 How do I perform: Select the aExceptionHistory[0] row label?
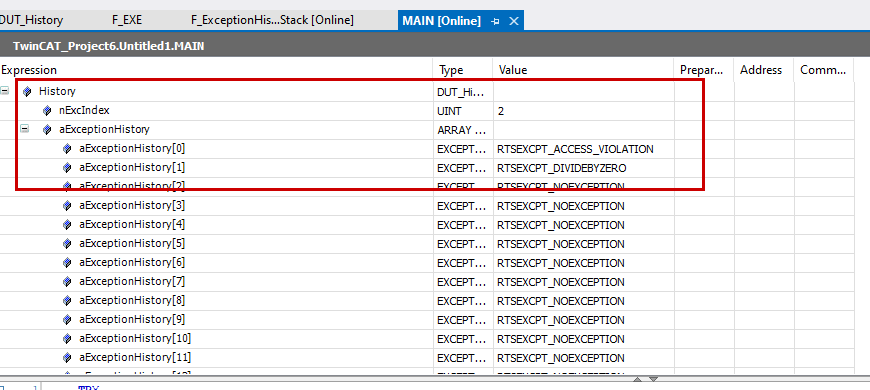[x=132, y=148]
